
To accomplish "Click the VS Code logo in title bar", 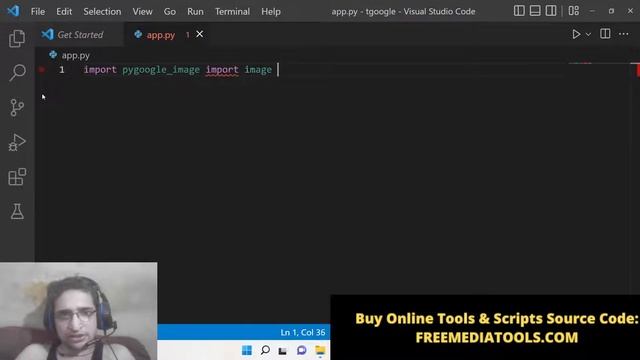I will [13, 11].
